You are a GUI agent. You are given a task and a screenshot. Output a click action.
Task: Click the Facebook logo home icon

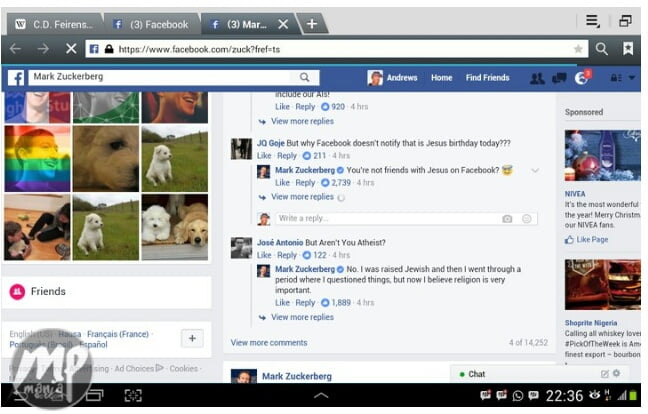[16, 77]
